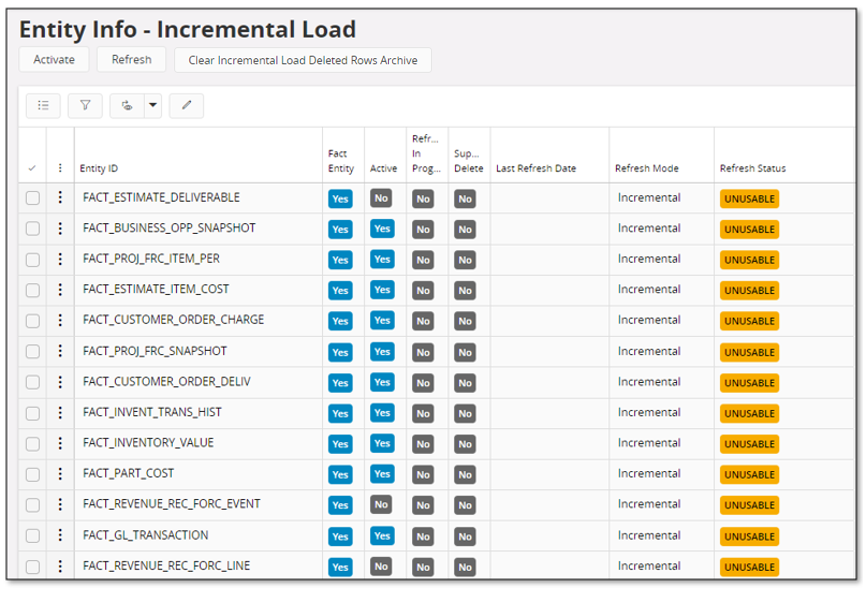This screenshot has height=589, width=863.
Task: Expand the dropdown next to the export icon
Action: [x=152, y=105]
